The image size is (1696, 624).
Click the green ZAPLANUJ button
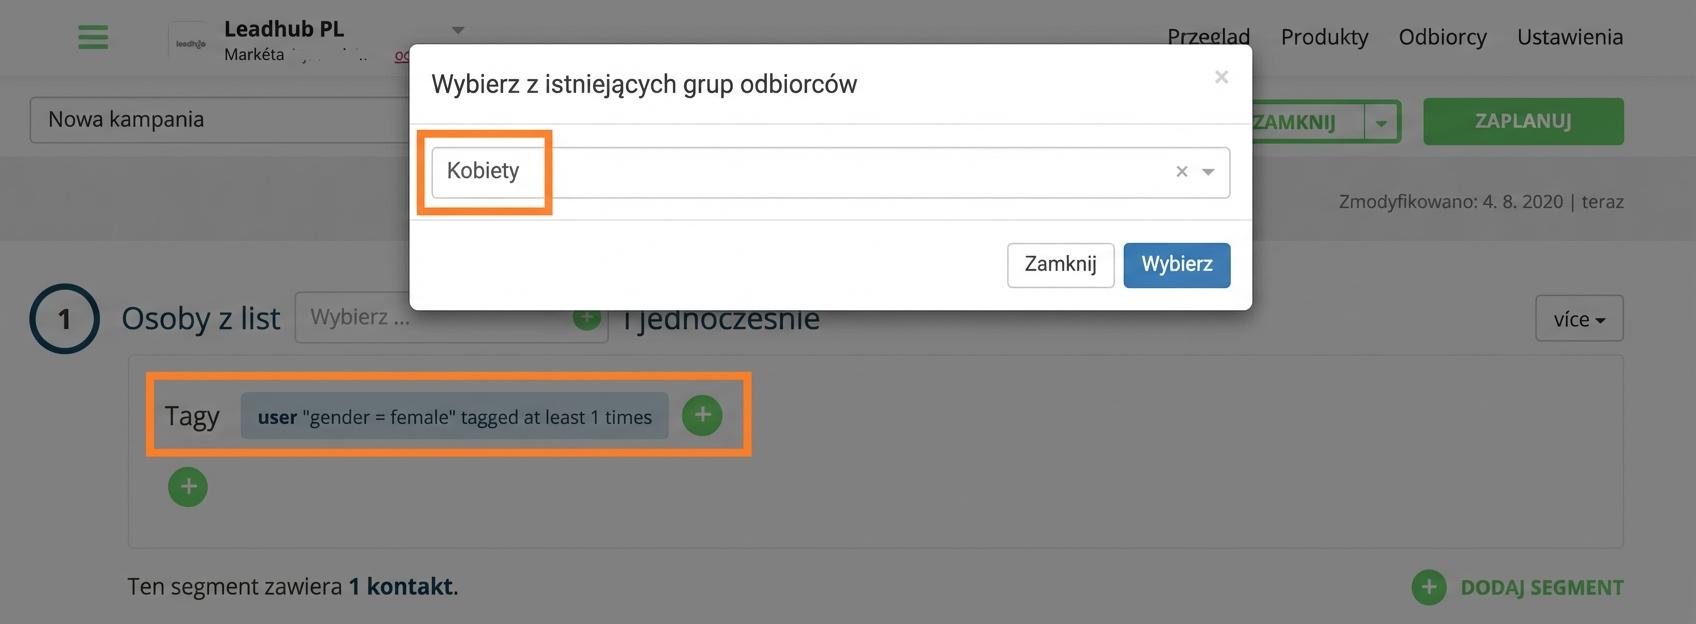point(1523,121)
